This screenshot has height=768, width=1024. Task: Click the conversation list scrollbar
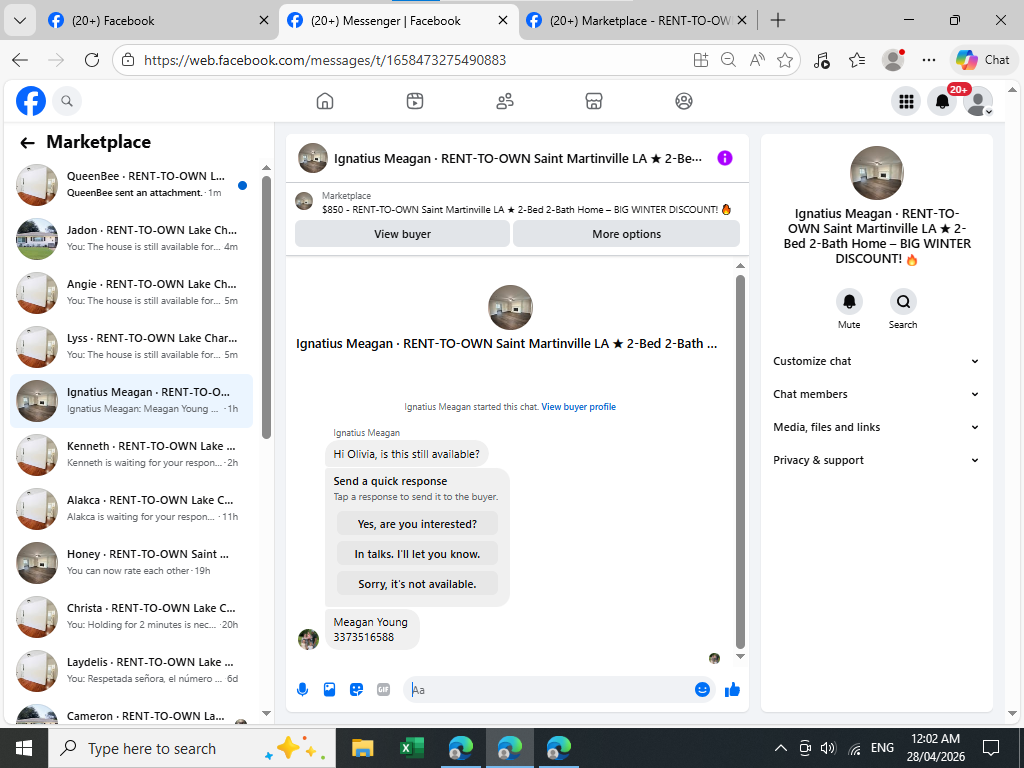pos(266,307)
